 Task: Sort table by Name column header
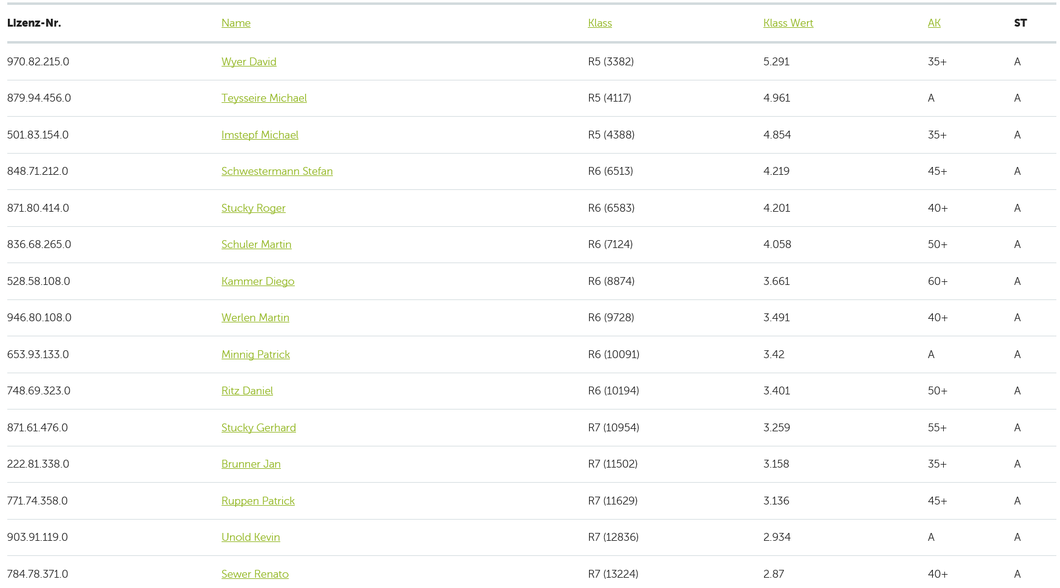pos(236,23)
